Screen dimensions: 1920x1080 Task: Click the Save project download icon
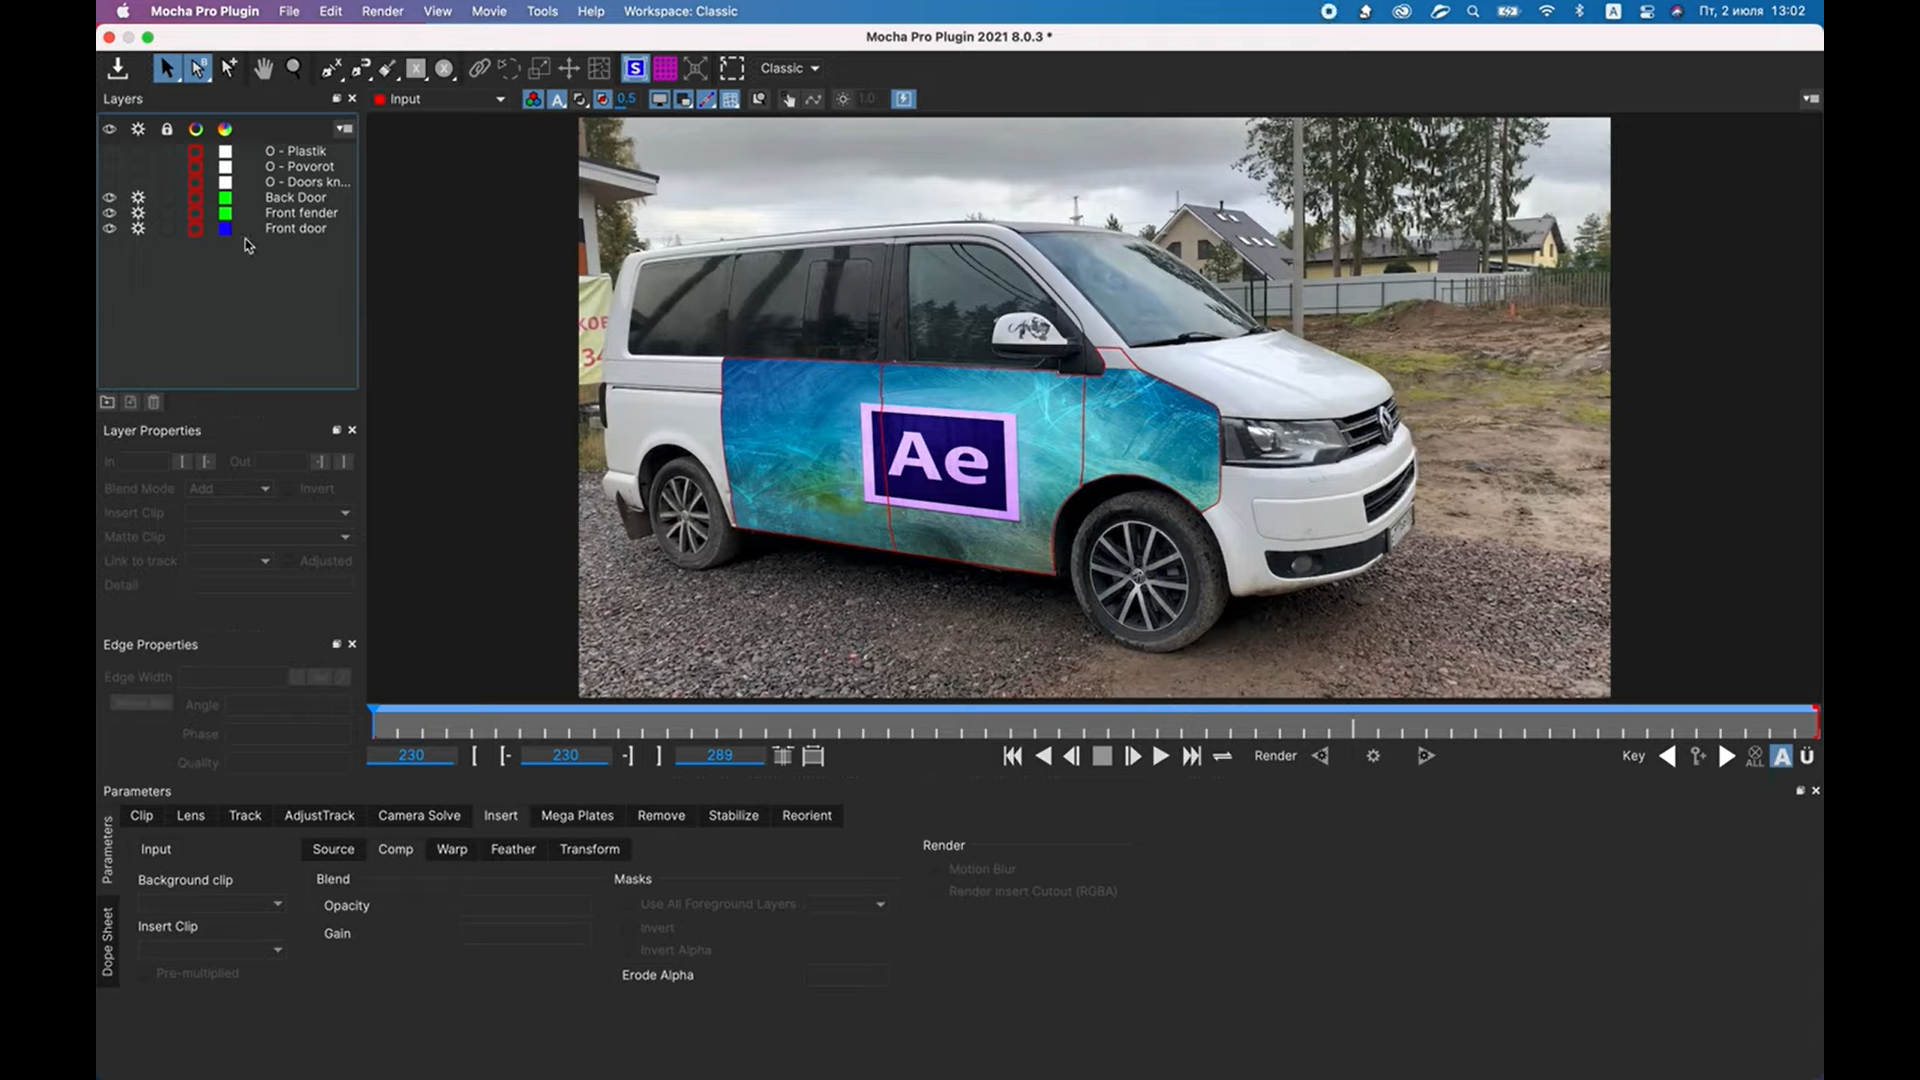(x=117, y=68)
